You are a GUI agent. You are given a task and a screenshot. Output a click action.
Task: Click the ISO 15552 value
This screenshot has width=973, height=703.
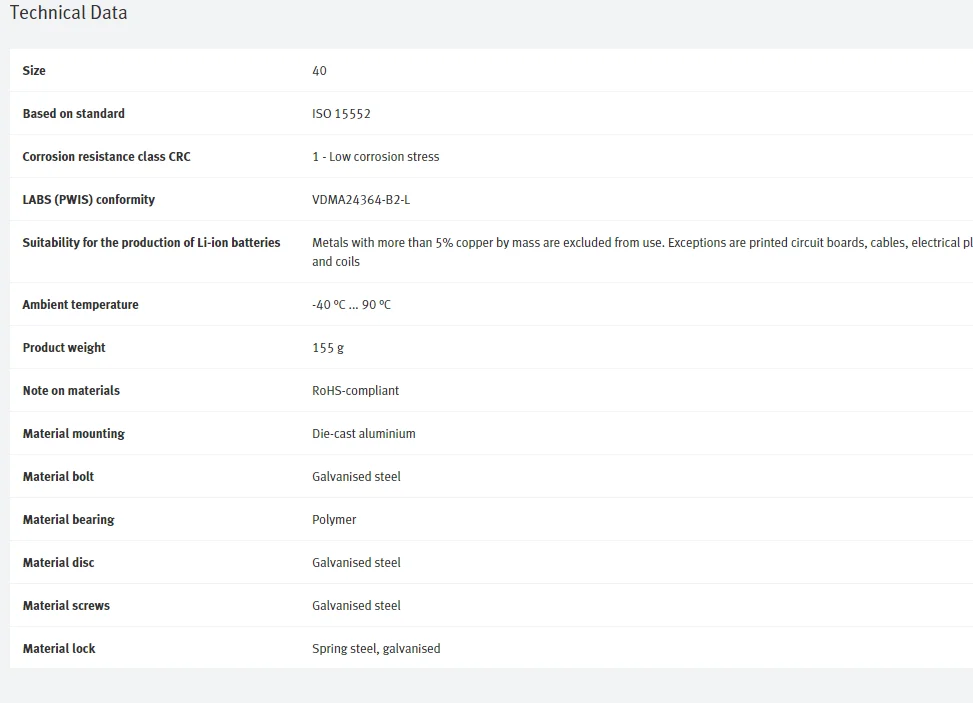tap(341, 114)
